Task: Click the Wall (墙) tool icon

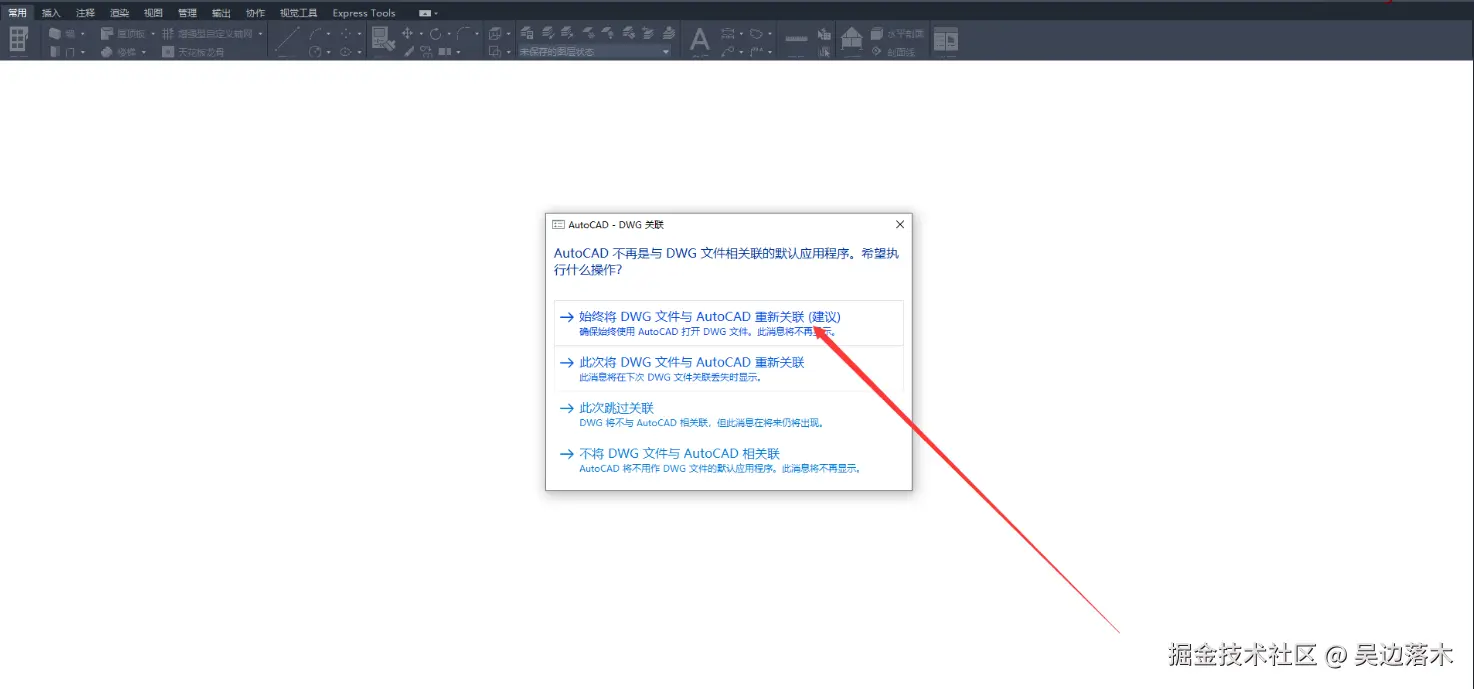Action: coord(55,33)
